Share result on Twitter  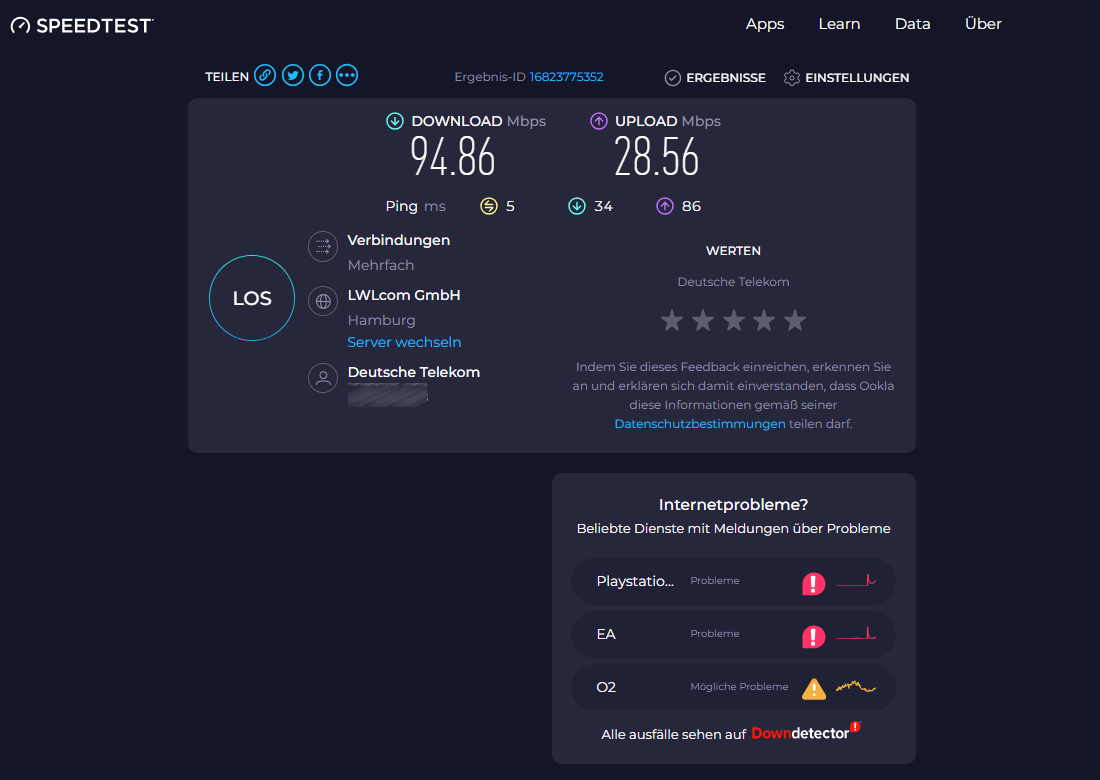(x=293, y=75)
